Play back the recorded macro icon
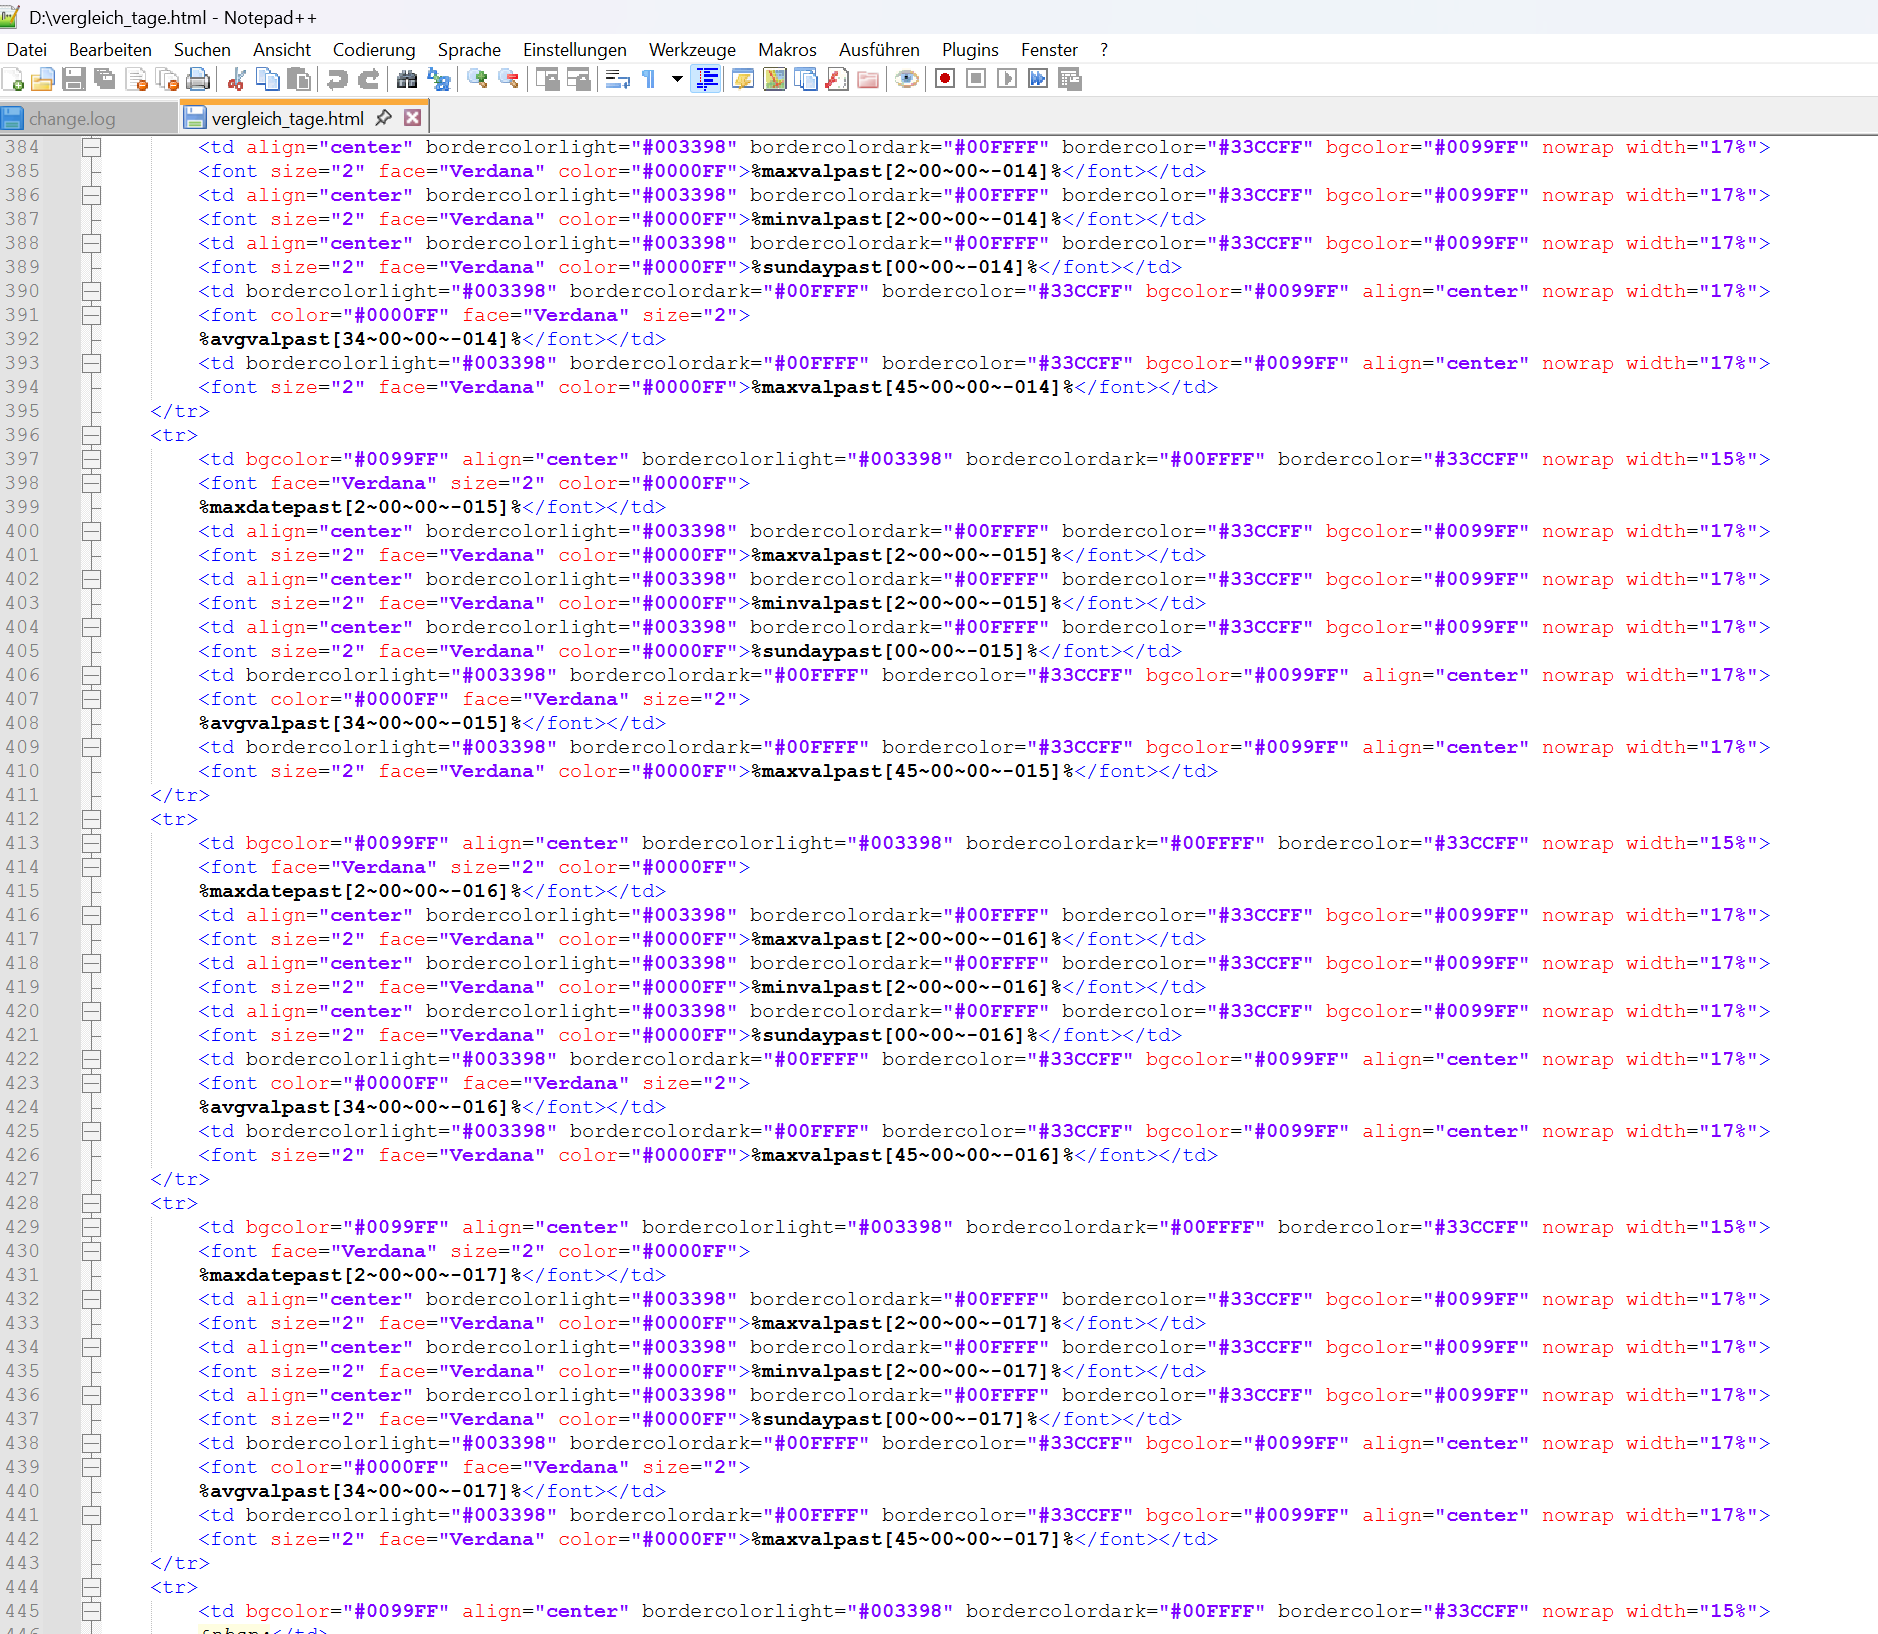 pyautogui.click(x=1007, y=79)
